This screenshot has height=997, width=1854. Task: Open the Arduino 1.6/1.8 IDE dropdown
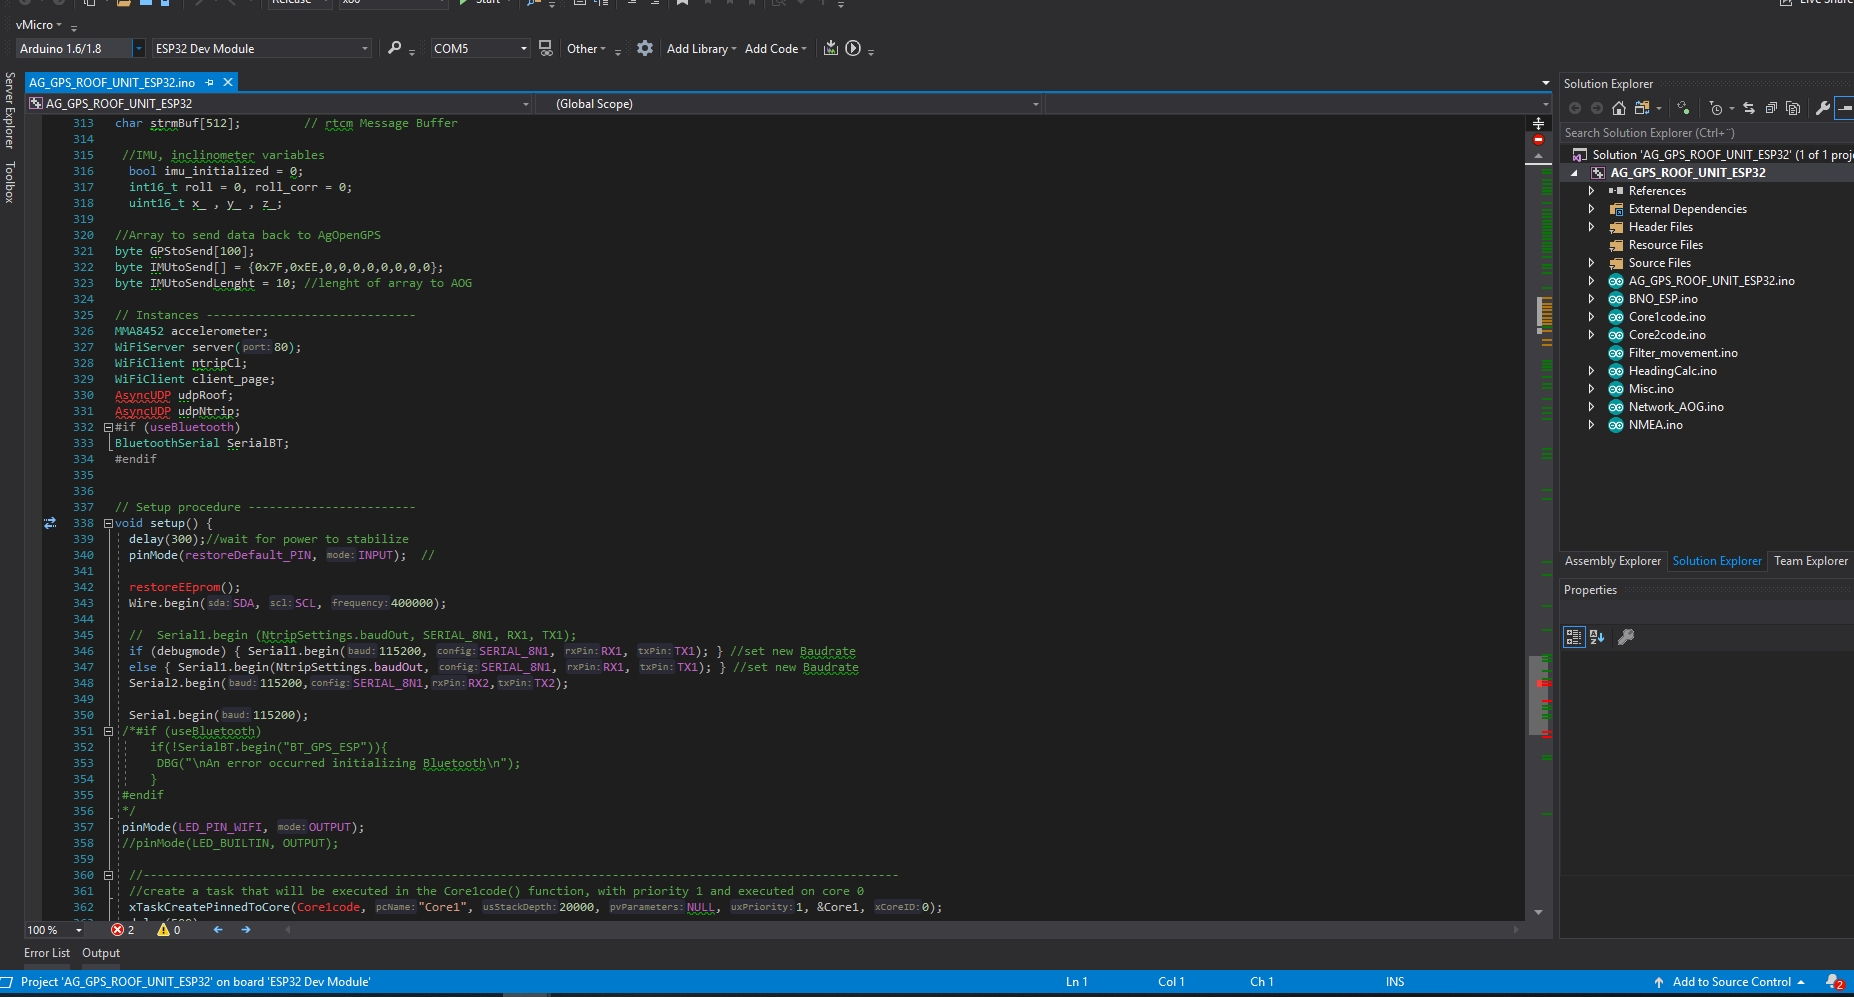pyautogui.click(x=139, y=48)
